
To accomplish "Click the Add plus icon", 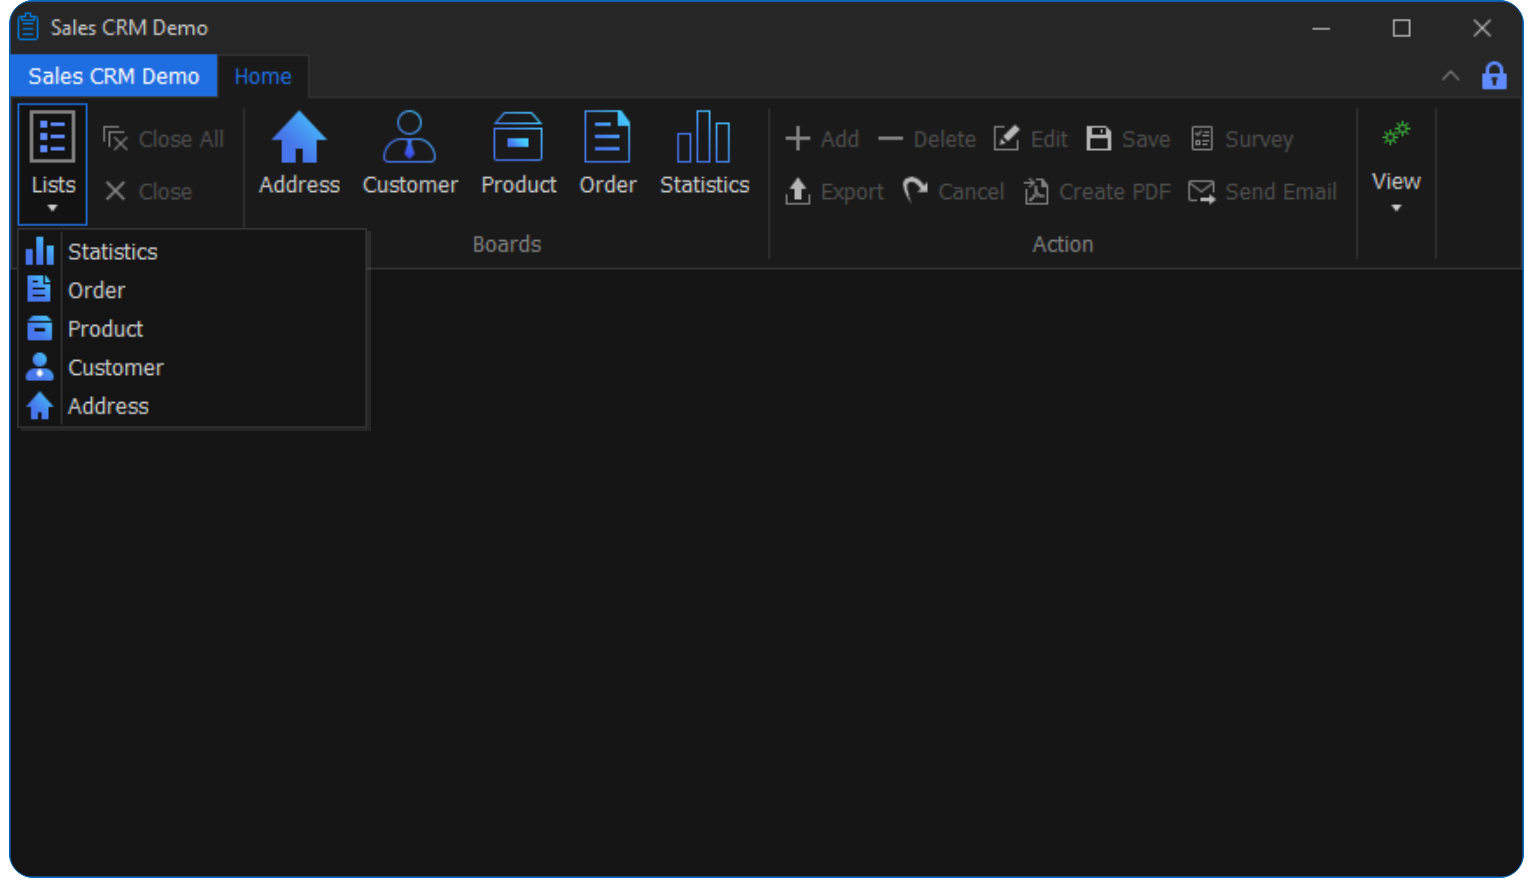I will click(797, 139).
